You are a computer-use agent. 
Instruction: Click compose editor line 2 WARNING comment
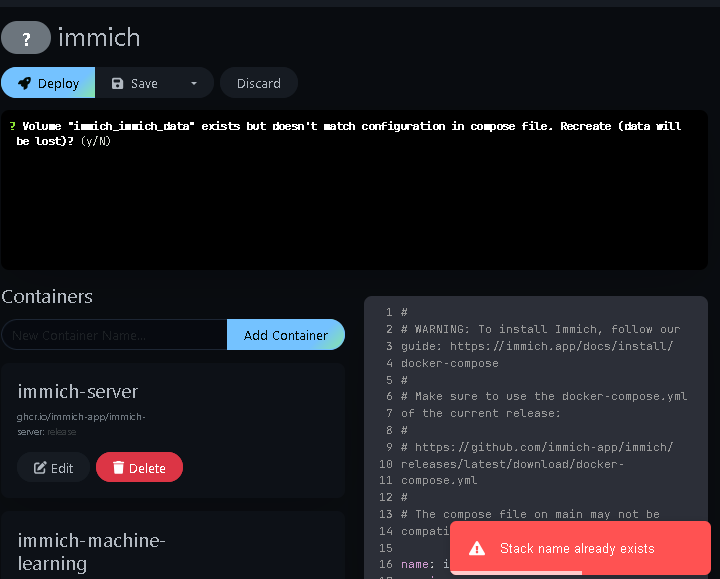[540, 329]
